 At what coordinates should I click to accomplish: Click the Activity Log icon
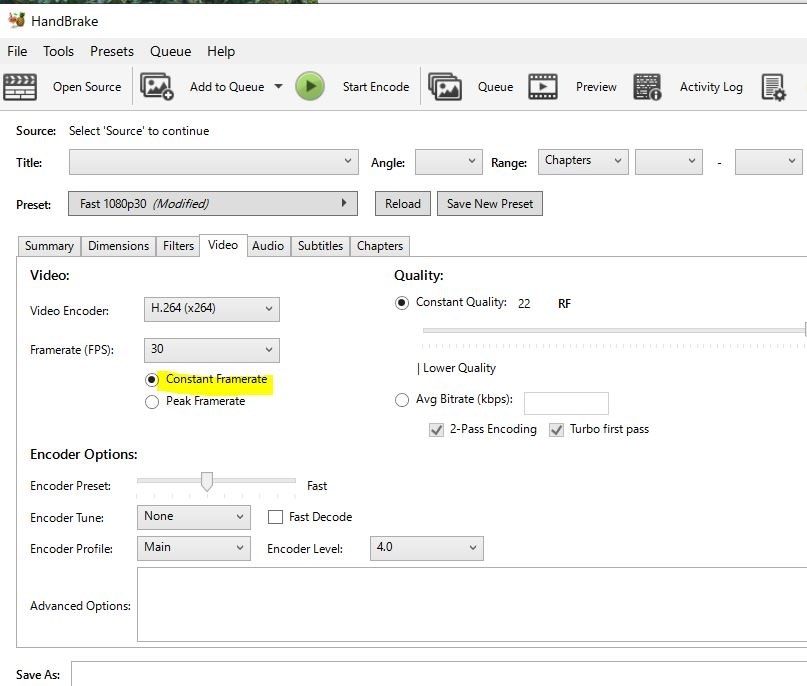point(647,86)
